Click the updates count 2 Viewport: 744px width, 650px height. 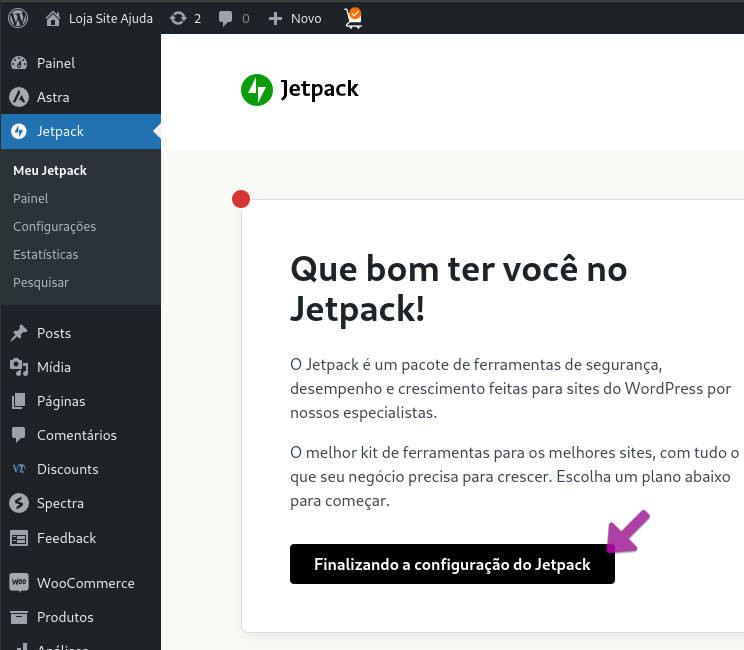tap(197, 19)
